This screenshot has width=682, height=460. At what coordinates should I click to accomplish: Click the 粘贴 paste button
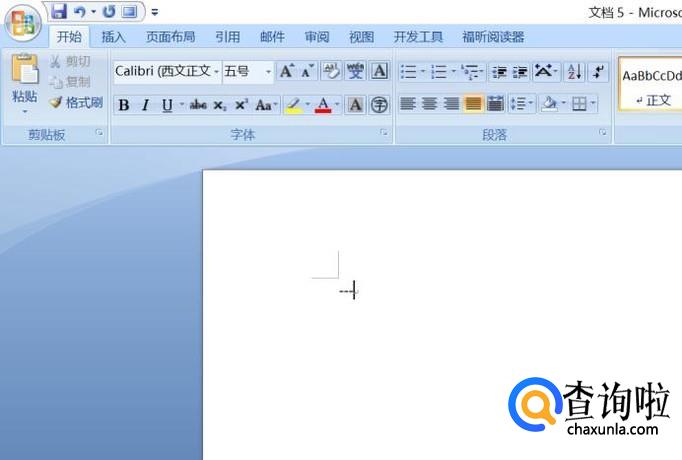click(x=24, y=76)
